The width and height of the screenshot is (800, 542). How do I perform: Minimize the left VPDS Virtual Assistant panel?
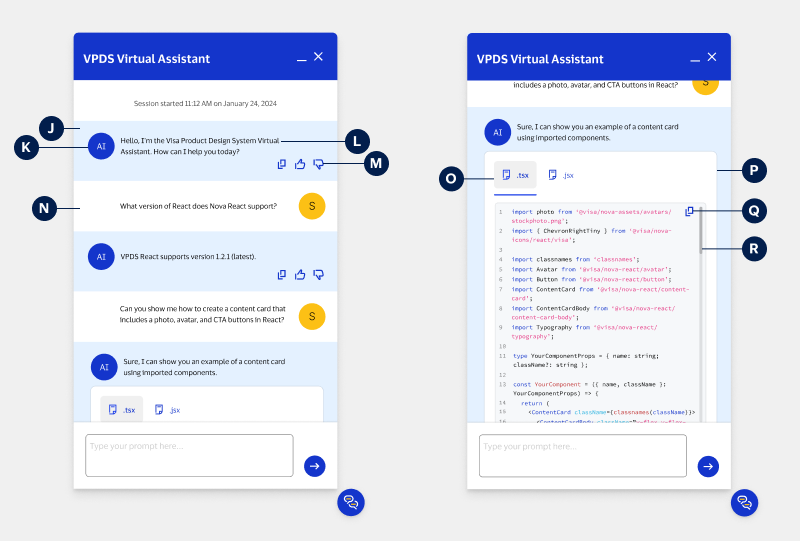(x=302, y=60)
